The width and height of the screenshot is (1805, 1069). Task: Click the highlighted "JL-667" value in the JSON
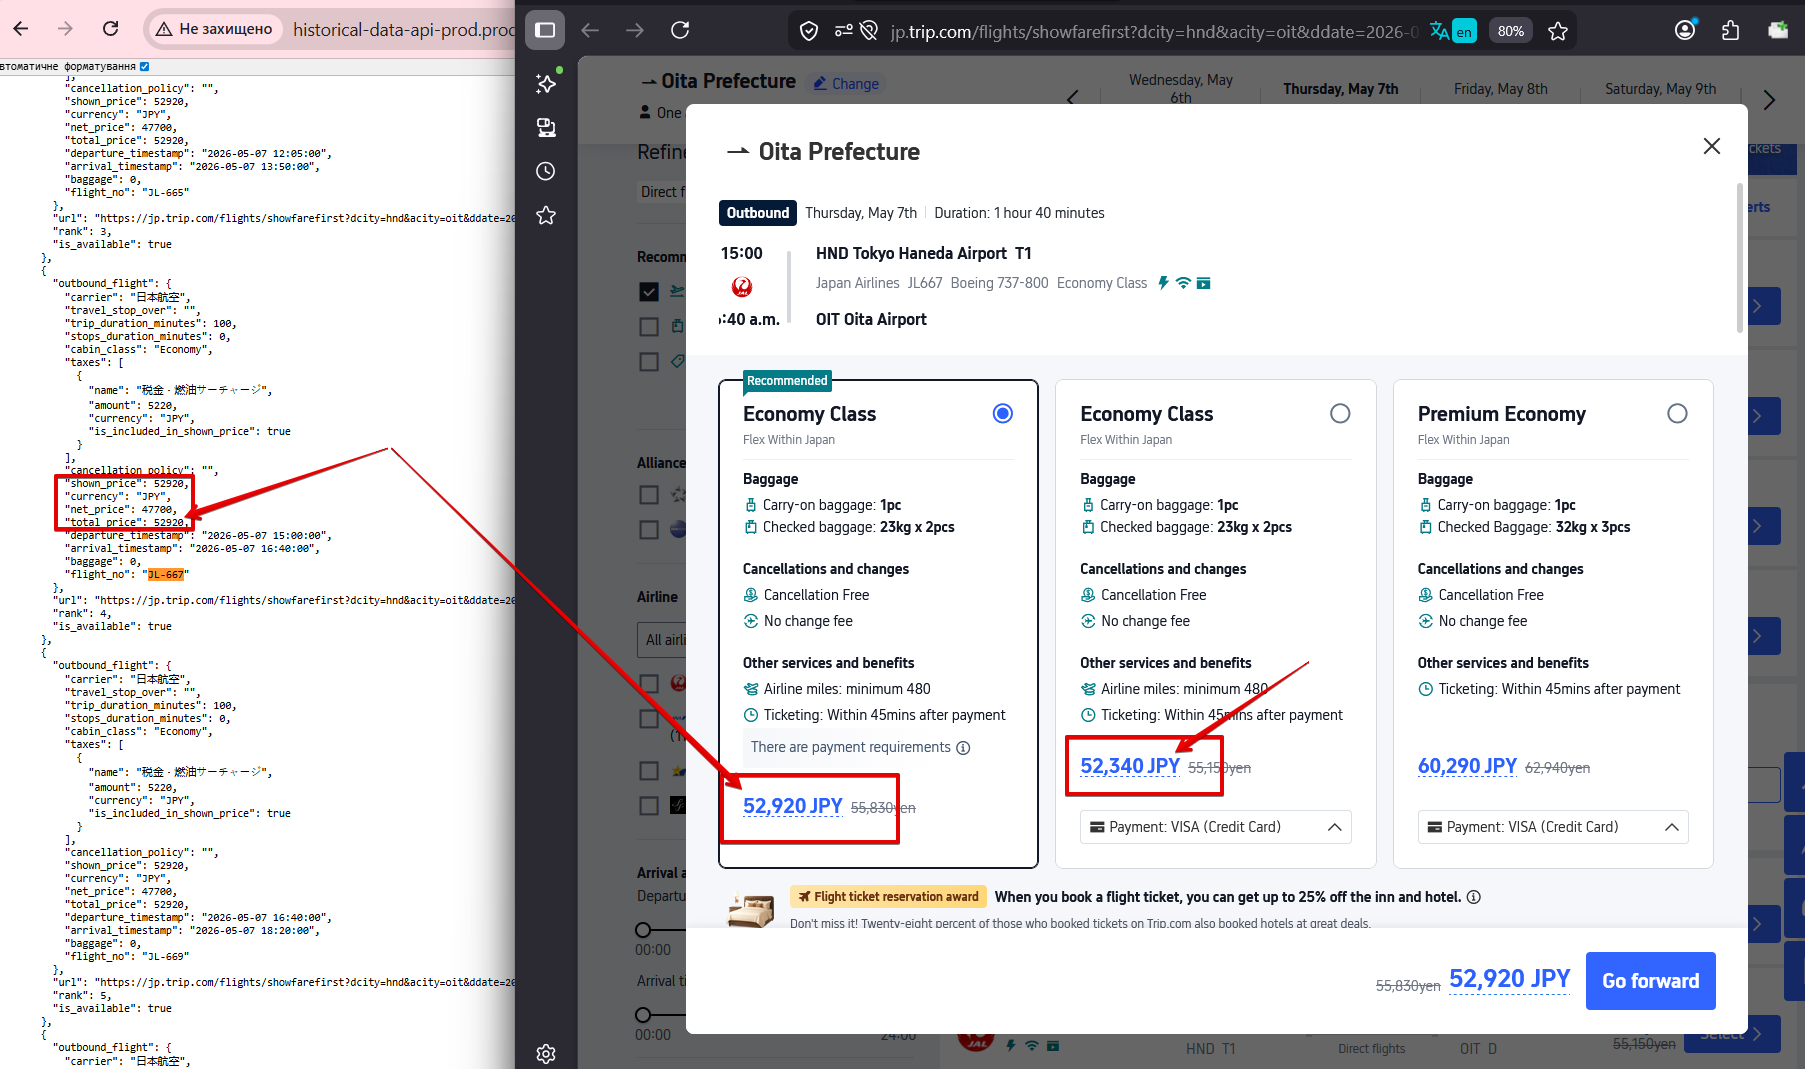[x=166, y=575]
